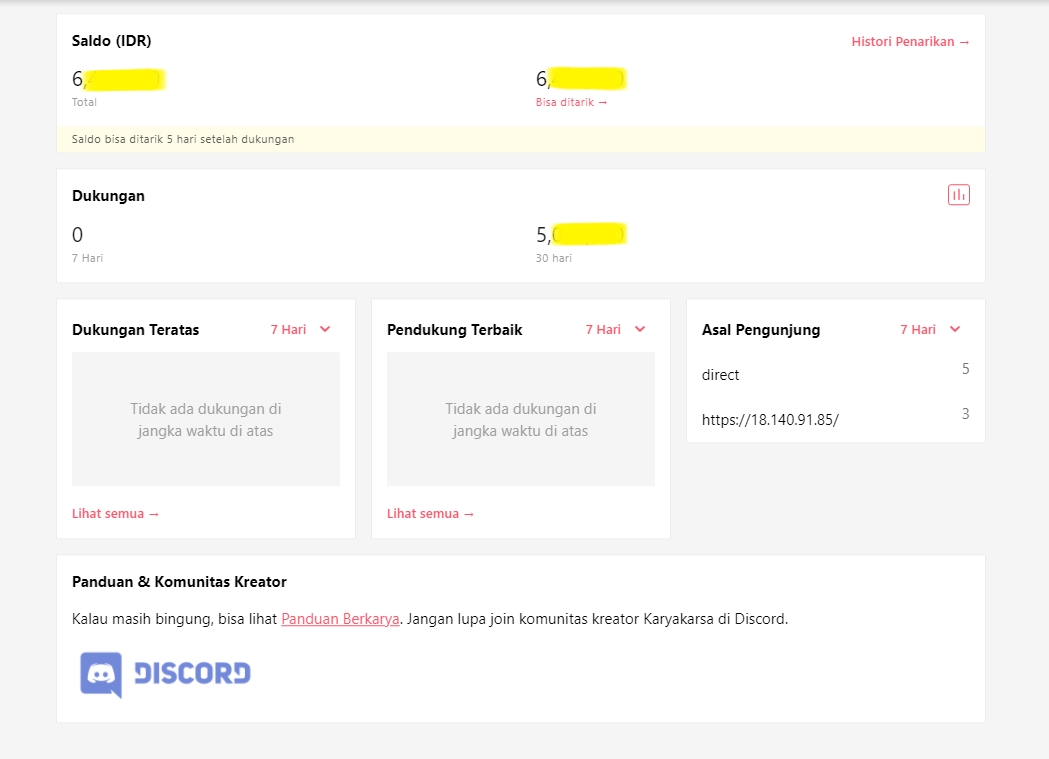Open the Panduan Berkarya guide link
The width and height of the screenshot is (1049, 759).
[x=340, y=619]
